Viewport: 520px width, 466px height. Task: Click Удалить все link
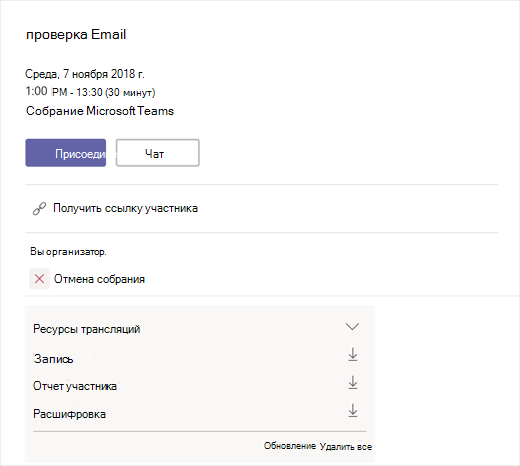click(346, 446)
